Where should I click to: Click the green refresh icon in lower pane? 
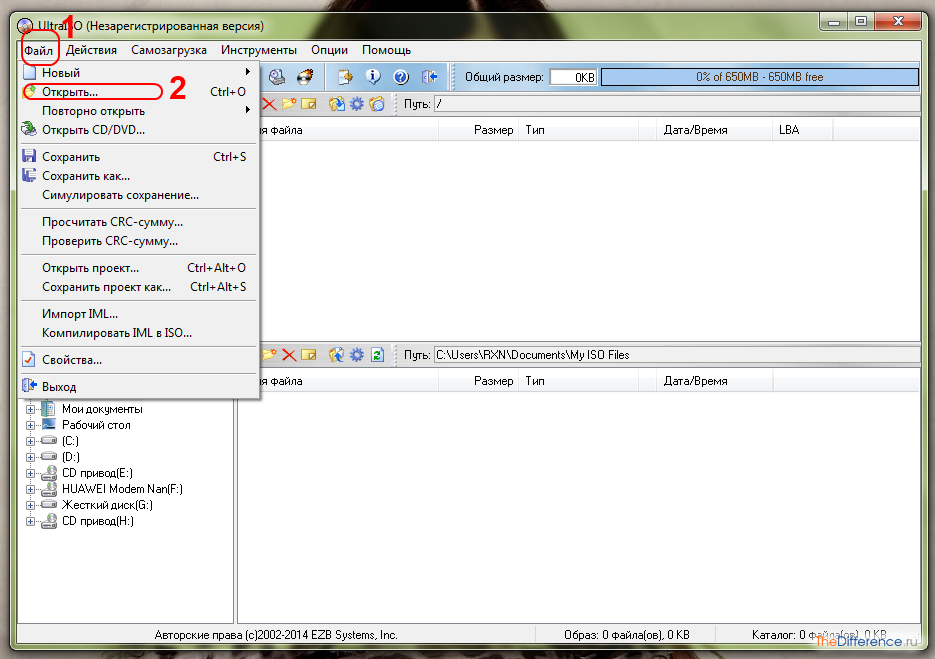click(378, 354)
